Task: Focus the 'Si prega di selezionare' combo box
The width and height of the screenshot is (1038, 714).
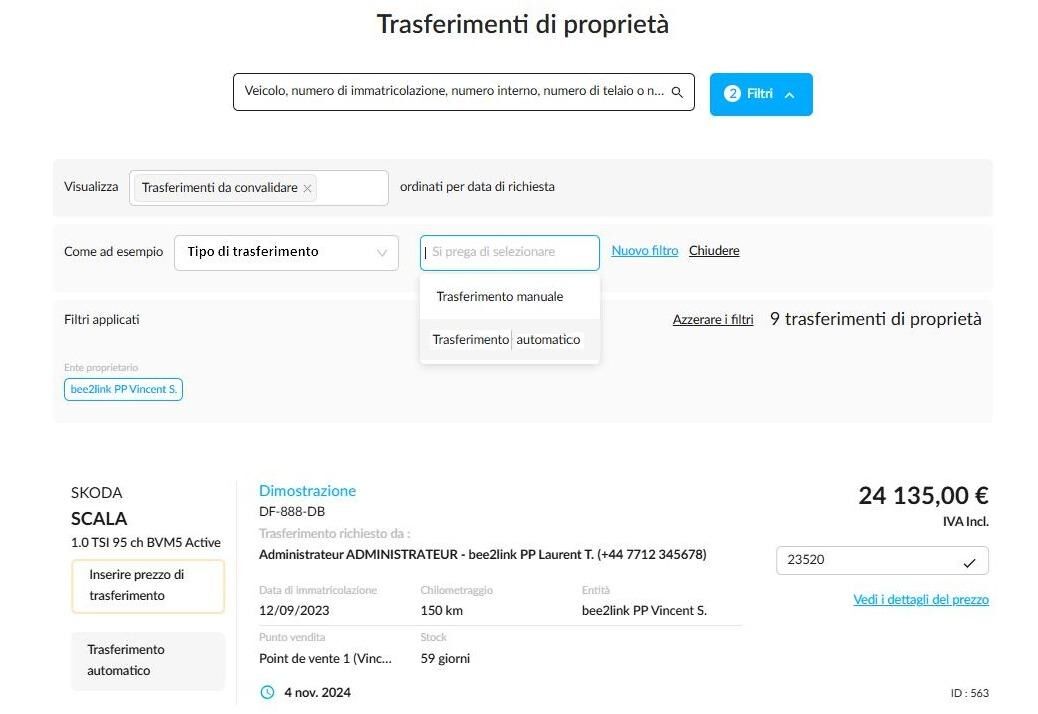Action: tap(510, 253)
